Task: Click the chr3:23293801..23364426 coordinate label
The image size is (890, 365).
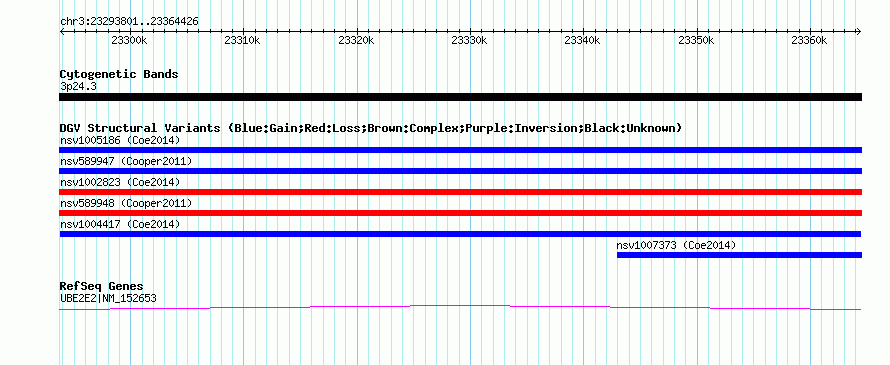Action: pos(129,22)
